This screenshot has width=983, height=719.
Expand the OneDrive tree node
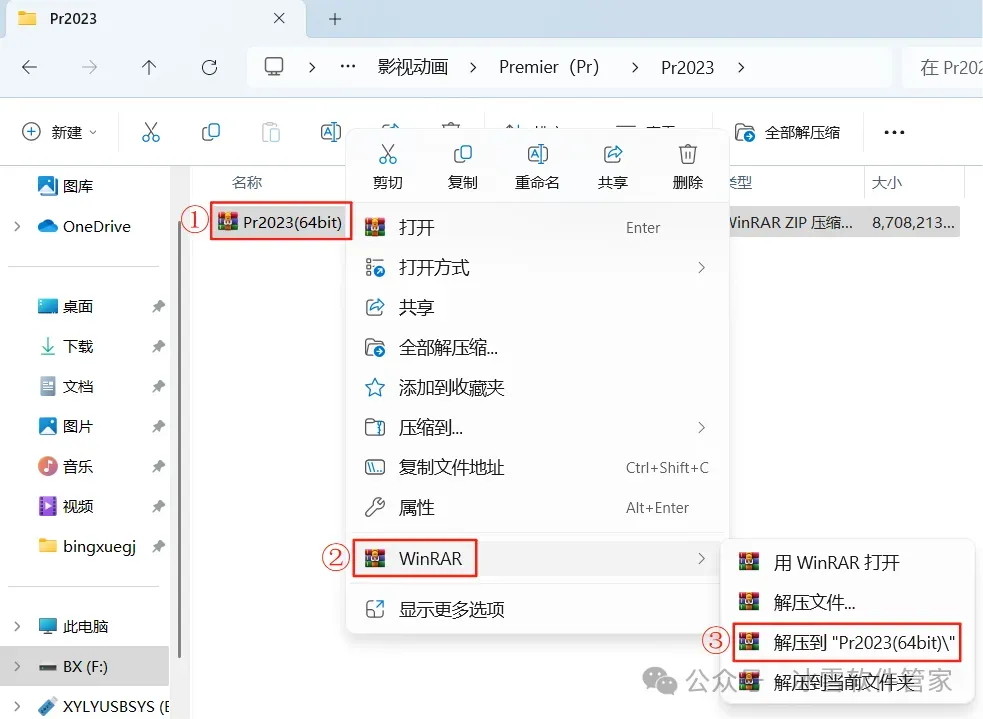tap(17, 226)
